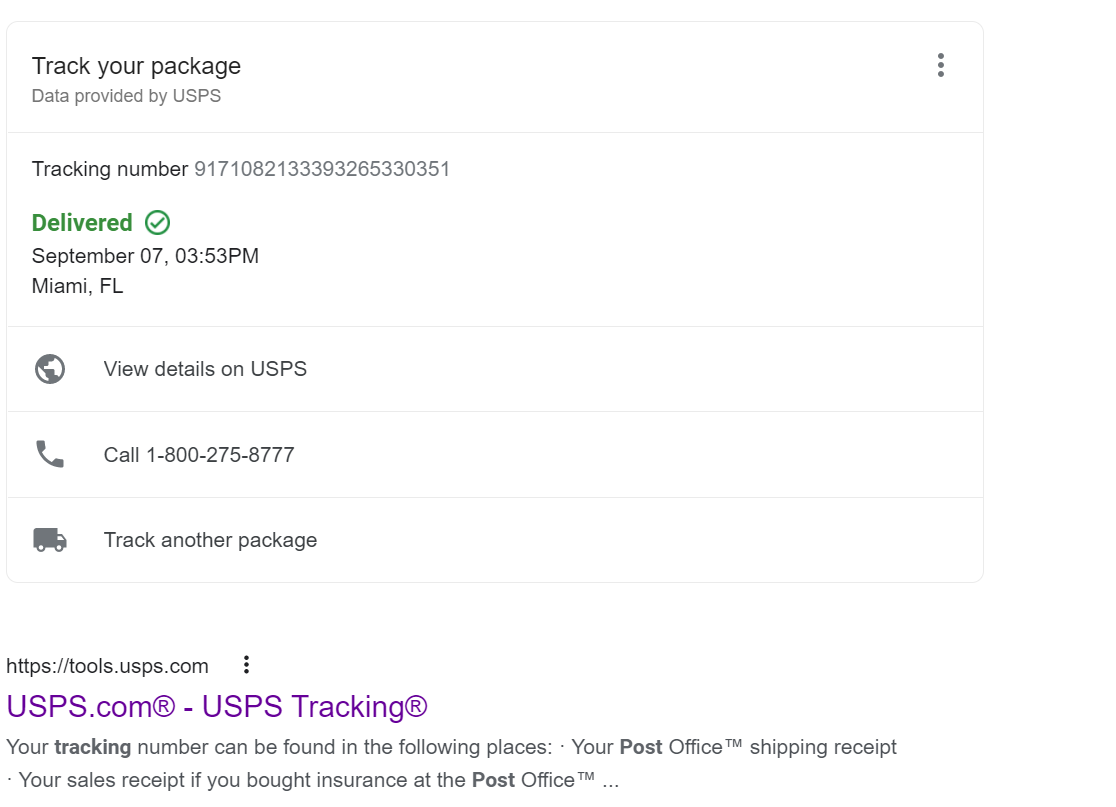Image resolution: width=1116 pixels, height=807 pixels.
Task: Click the green Delivered status text
Action: coord(82,223)
